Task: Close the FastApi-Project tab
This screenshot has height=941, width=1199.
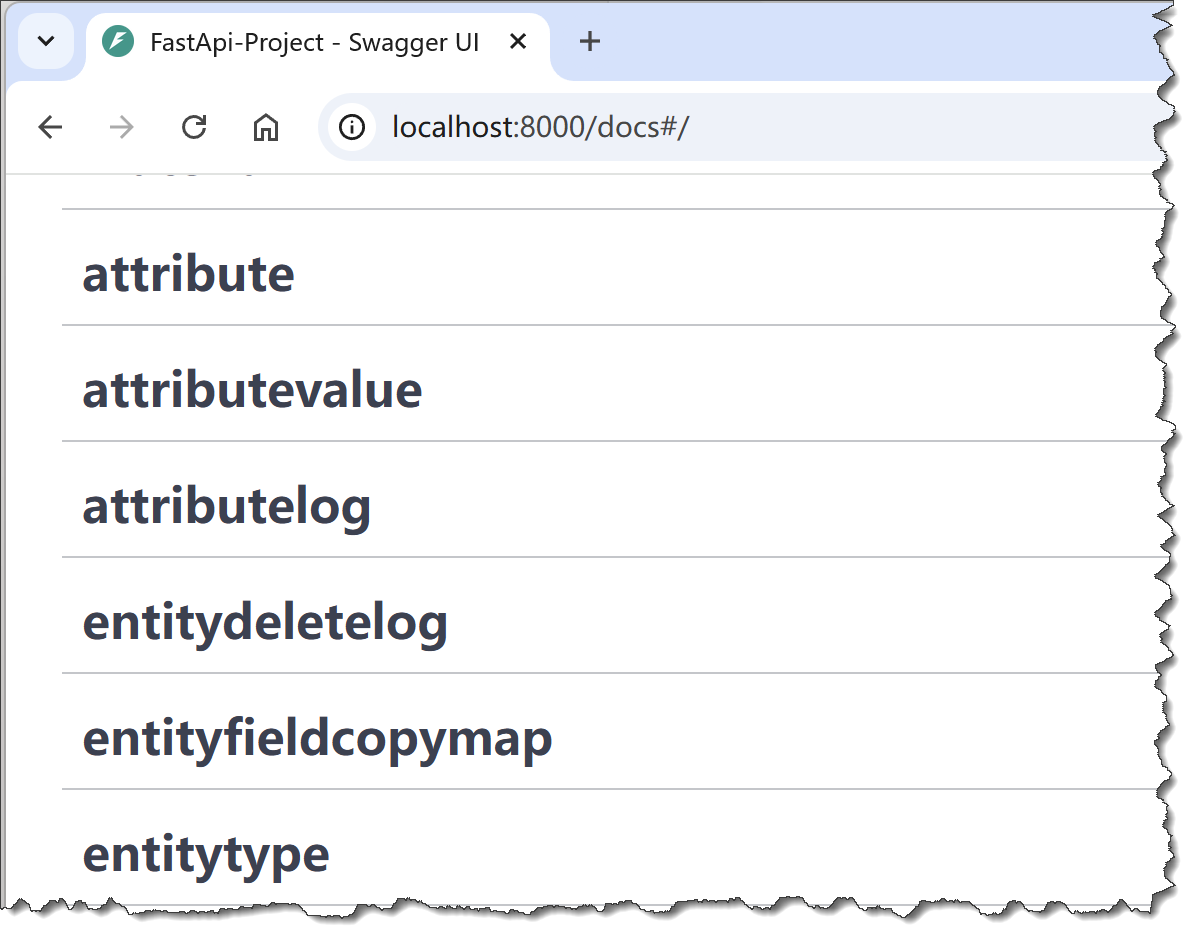Action: click(518, 41)
